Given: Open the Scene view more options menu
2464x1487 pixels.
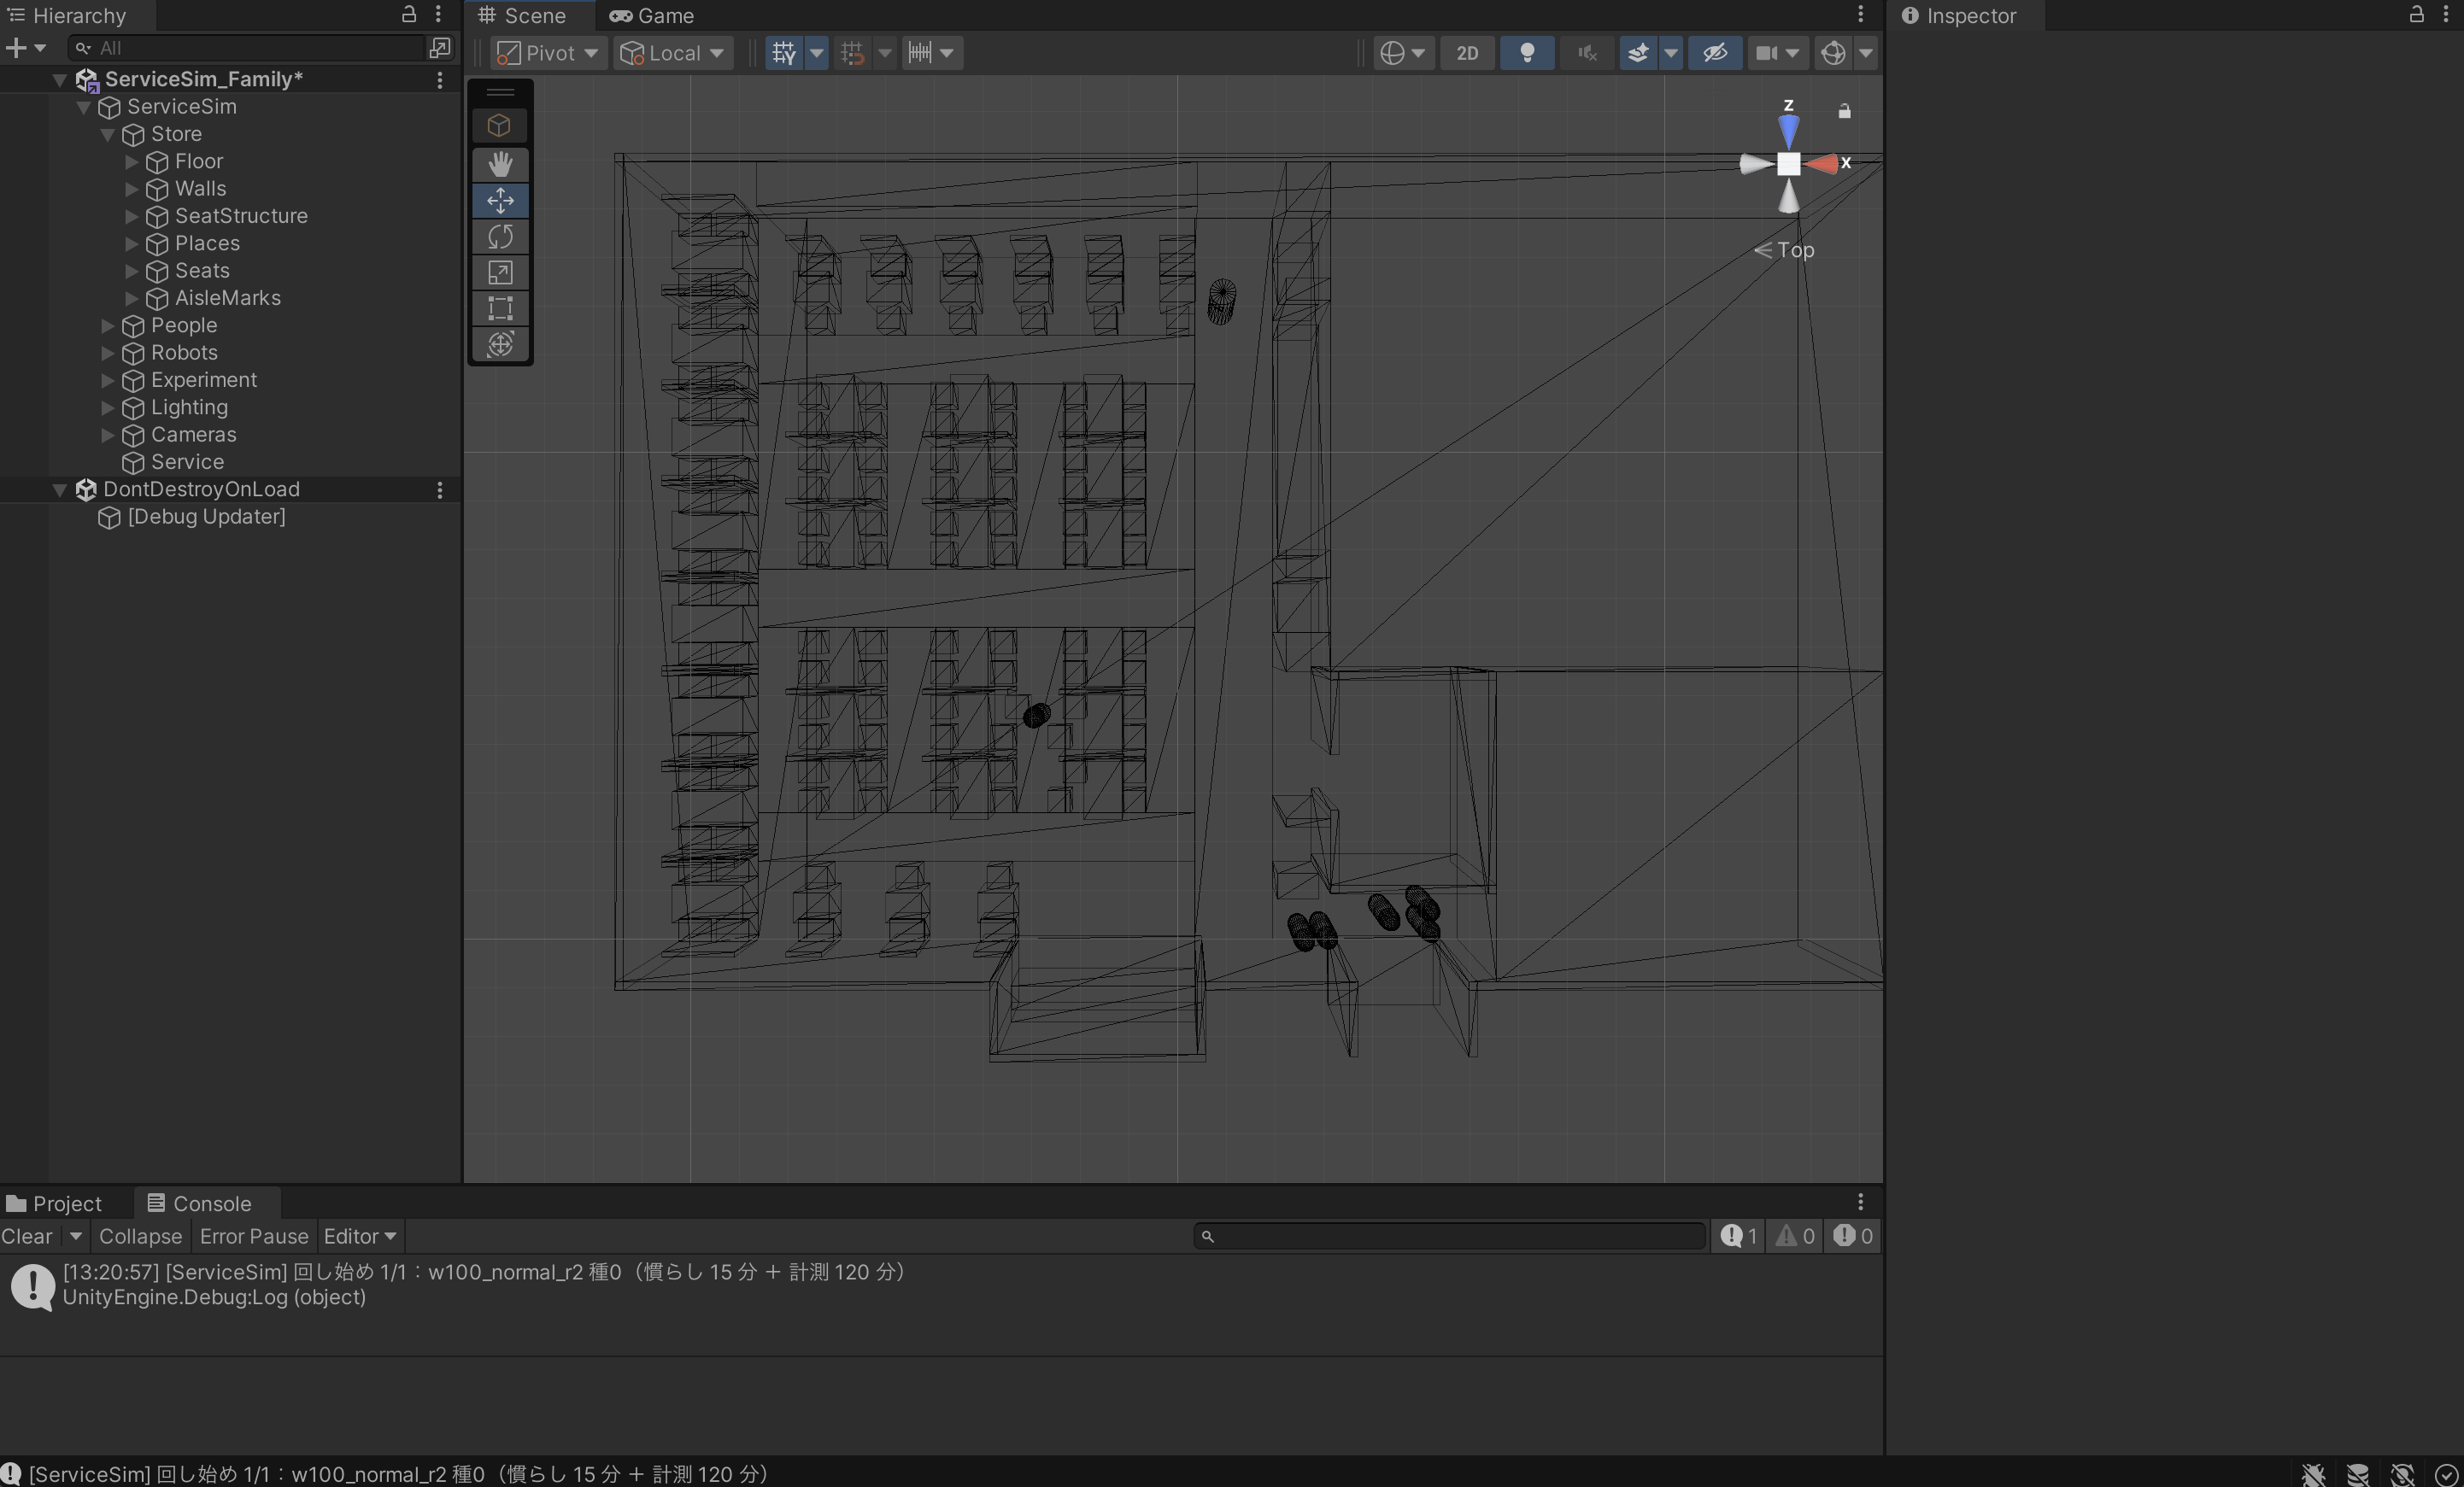Looking at the screenshot, I should point(1860,15).
